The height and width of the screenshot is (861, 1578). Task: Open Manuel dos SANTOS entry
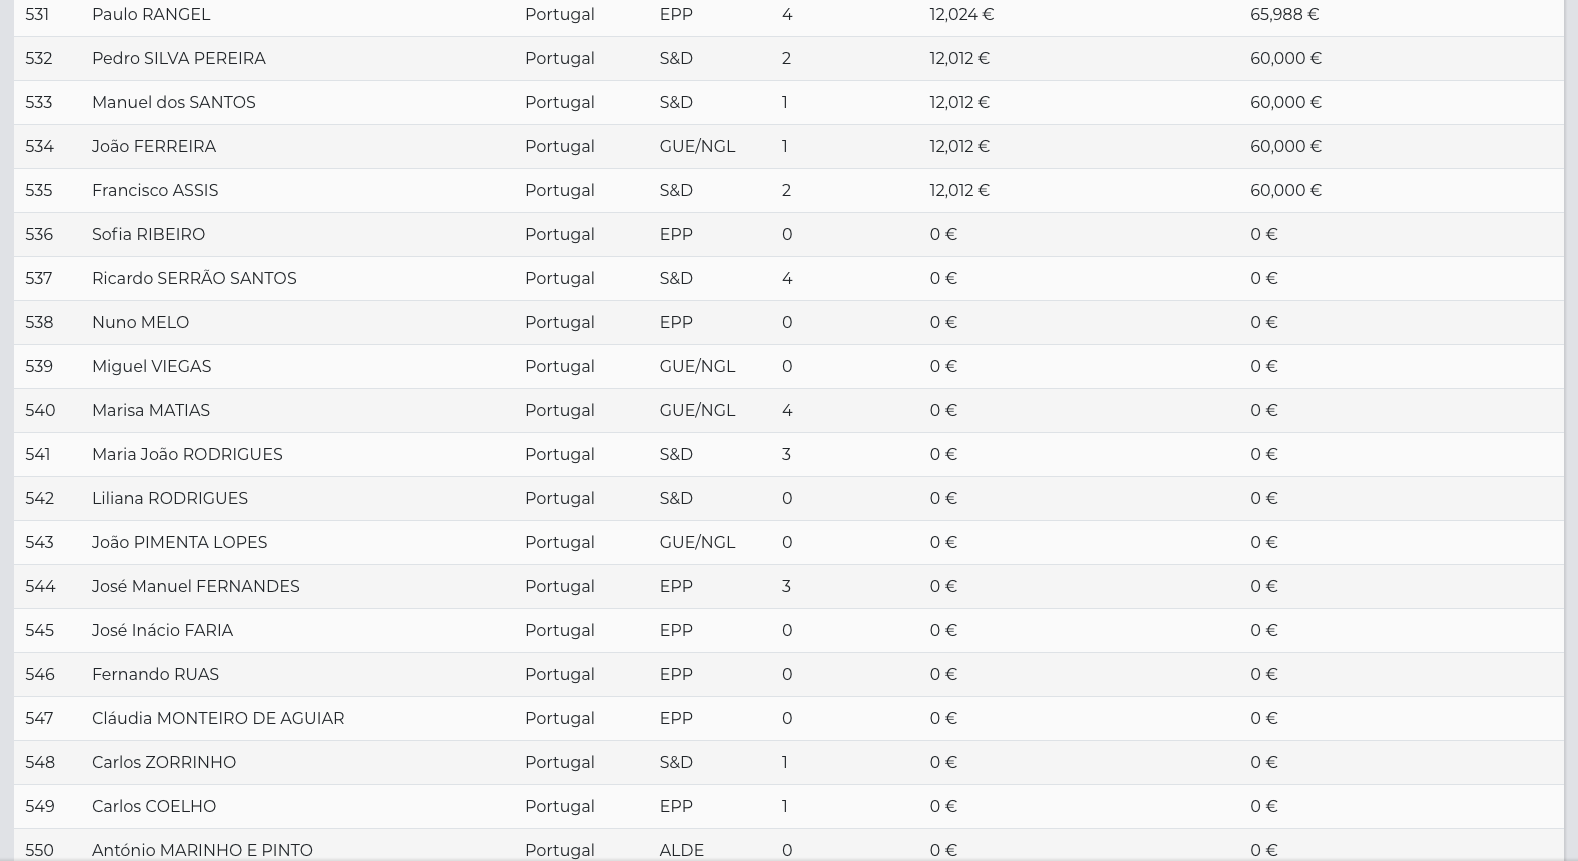click(x=174, y=103)
